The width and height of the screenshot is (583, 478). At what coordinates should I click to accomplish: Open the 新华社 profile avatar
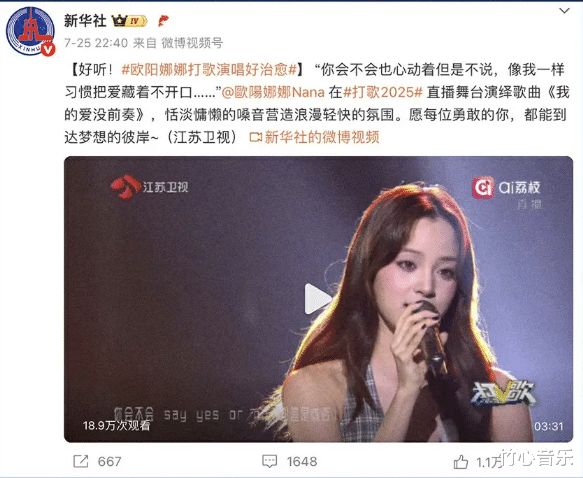click(x=30, y=30)
